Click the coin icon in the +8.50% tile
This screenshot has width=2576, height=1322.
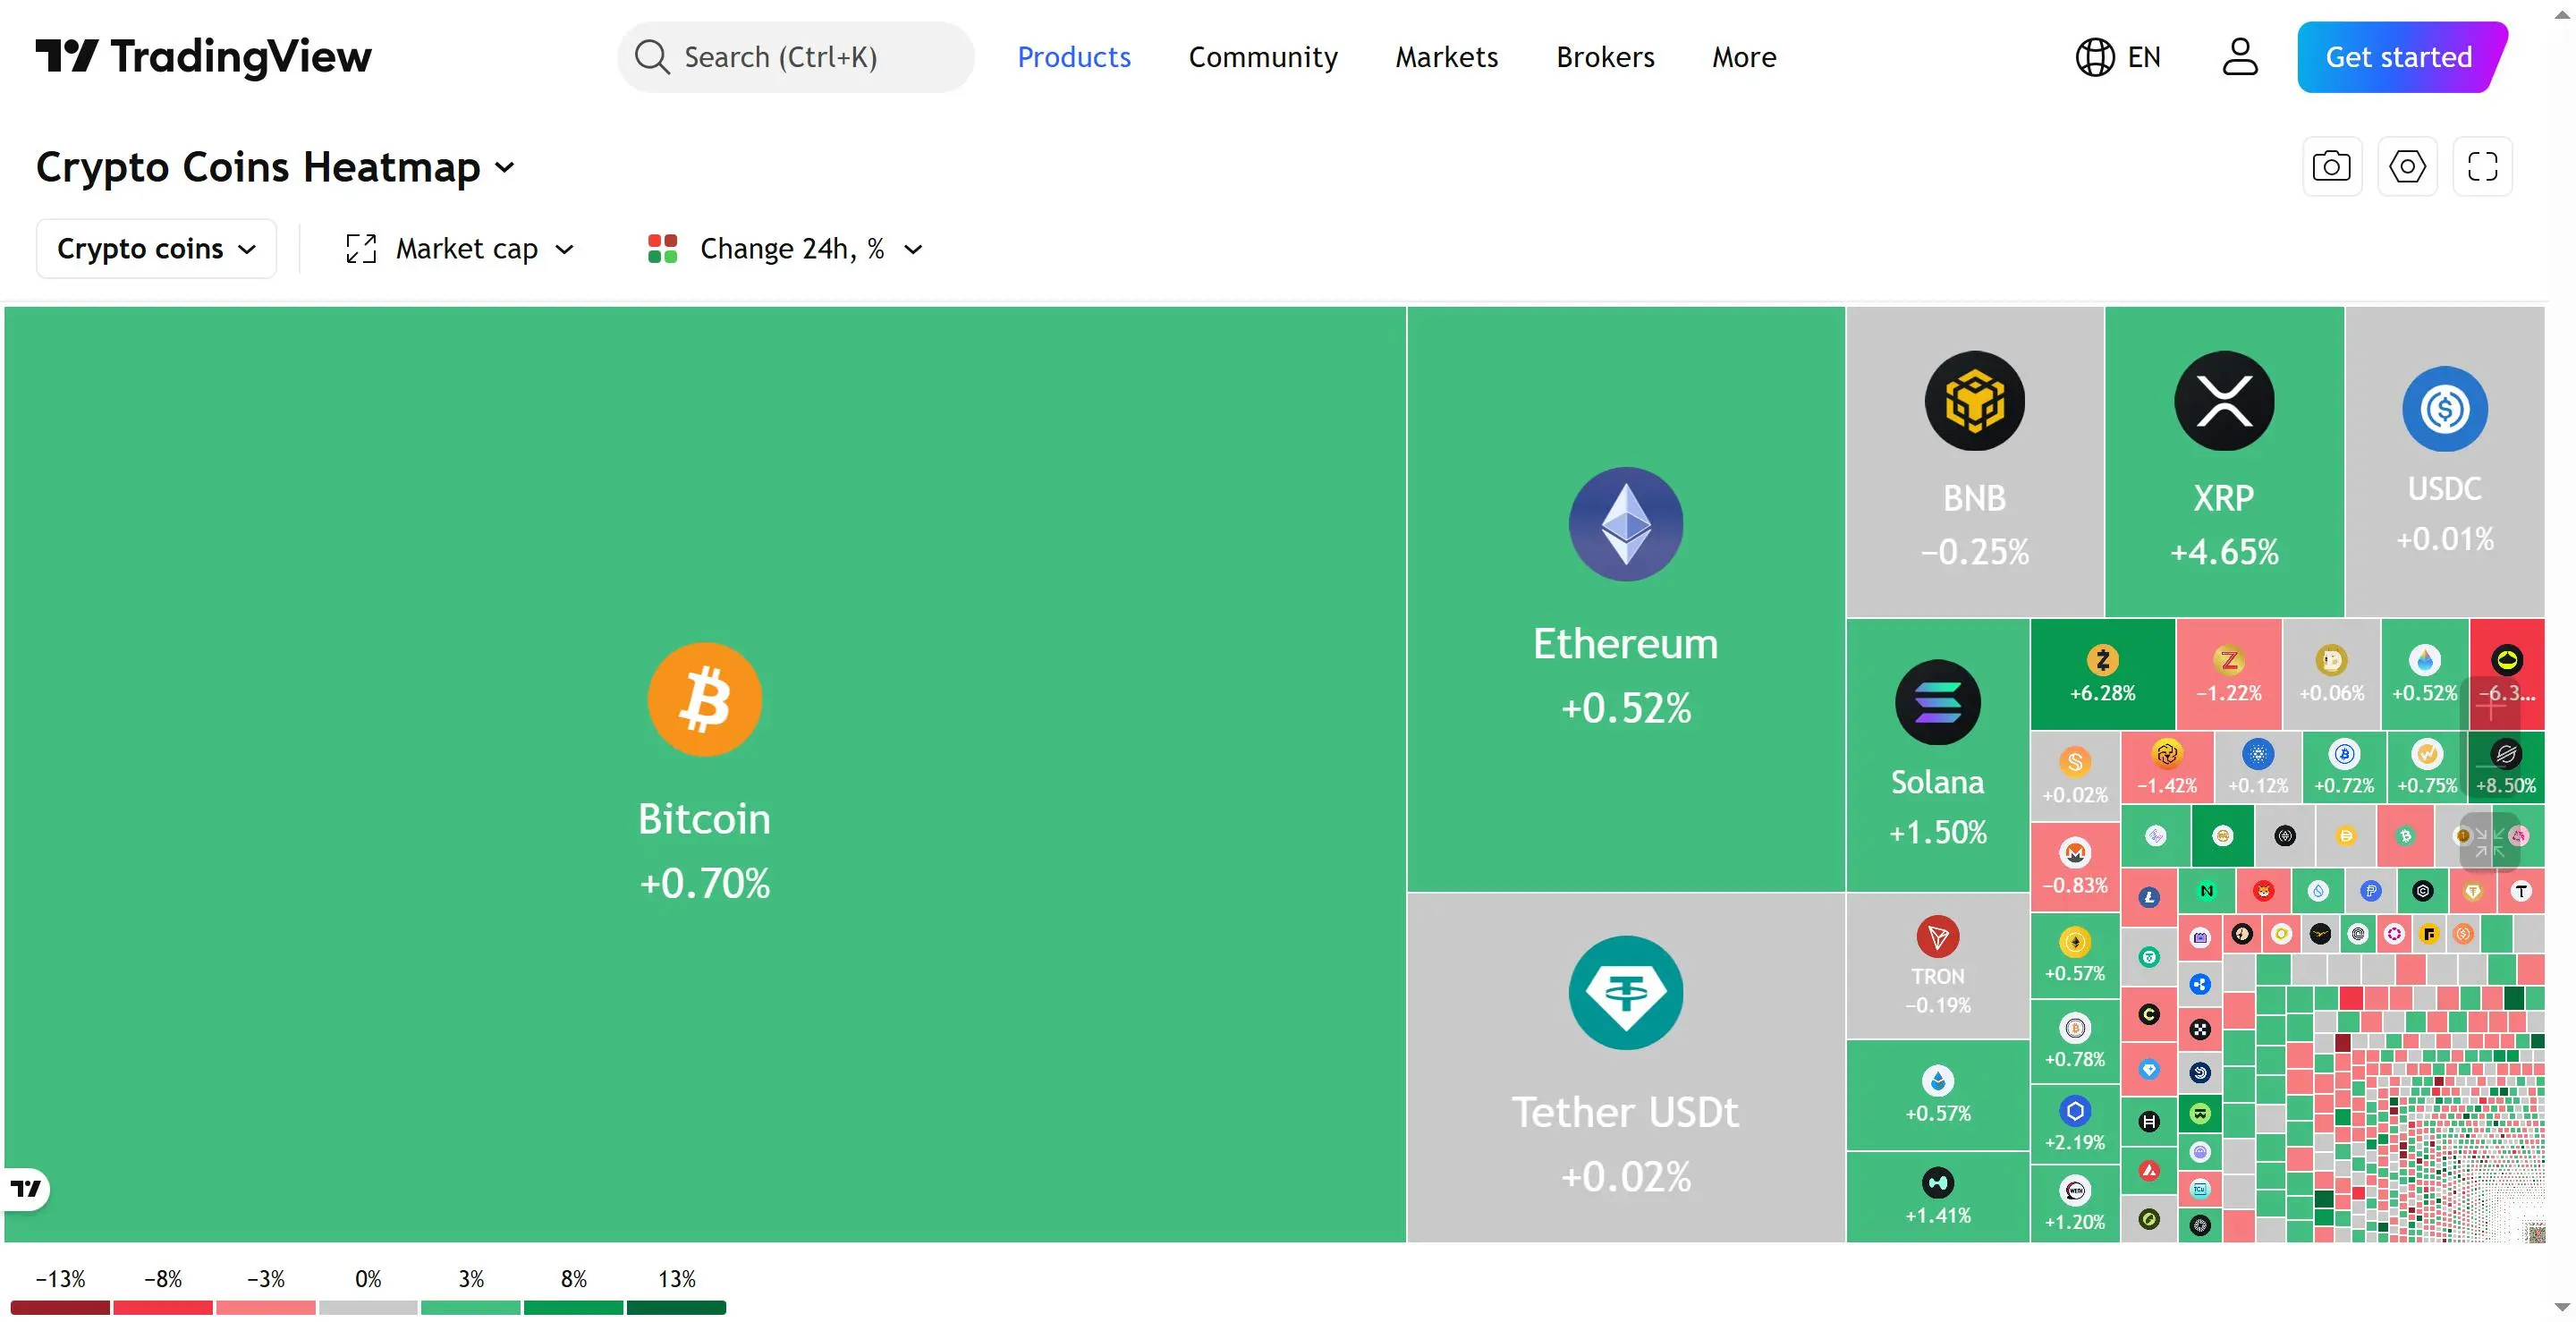click(2506, 754)
